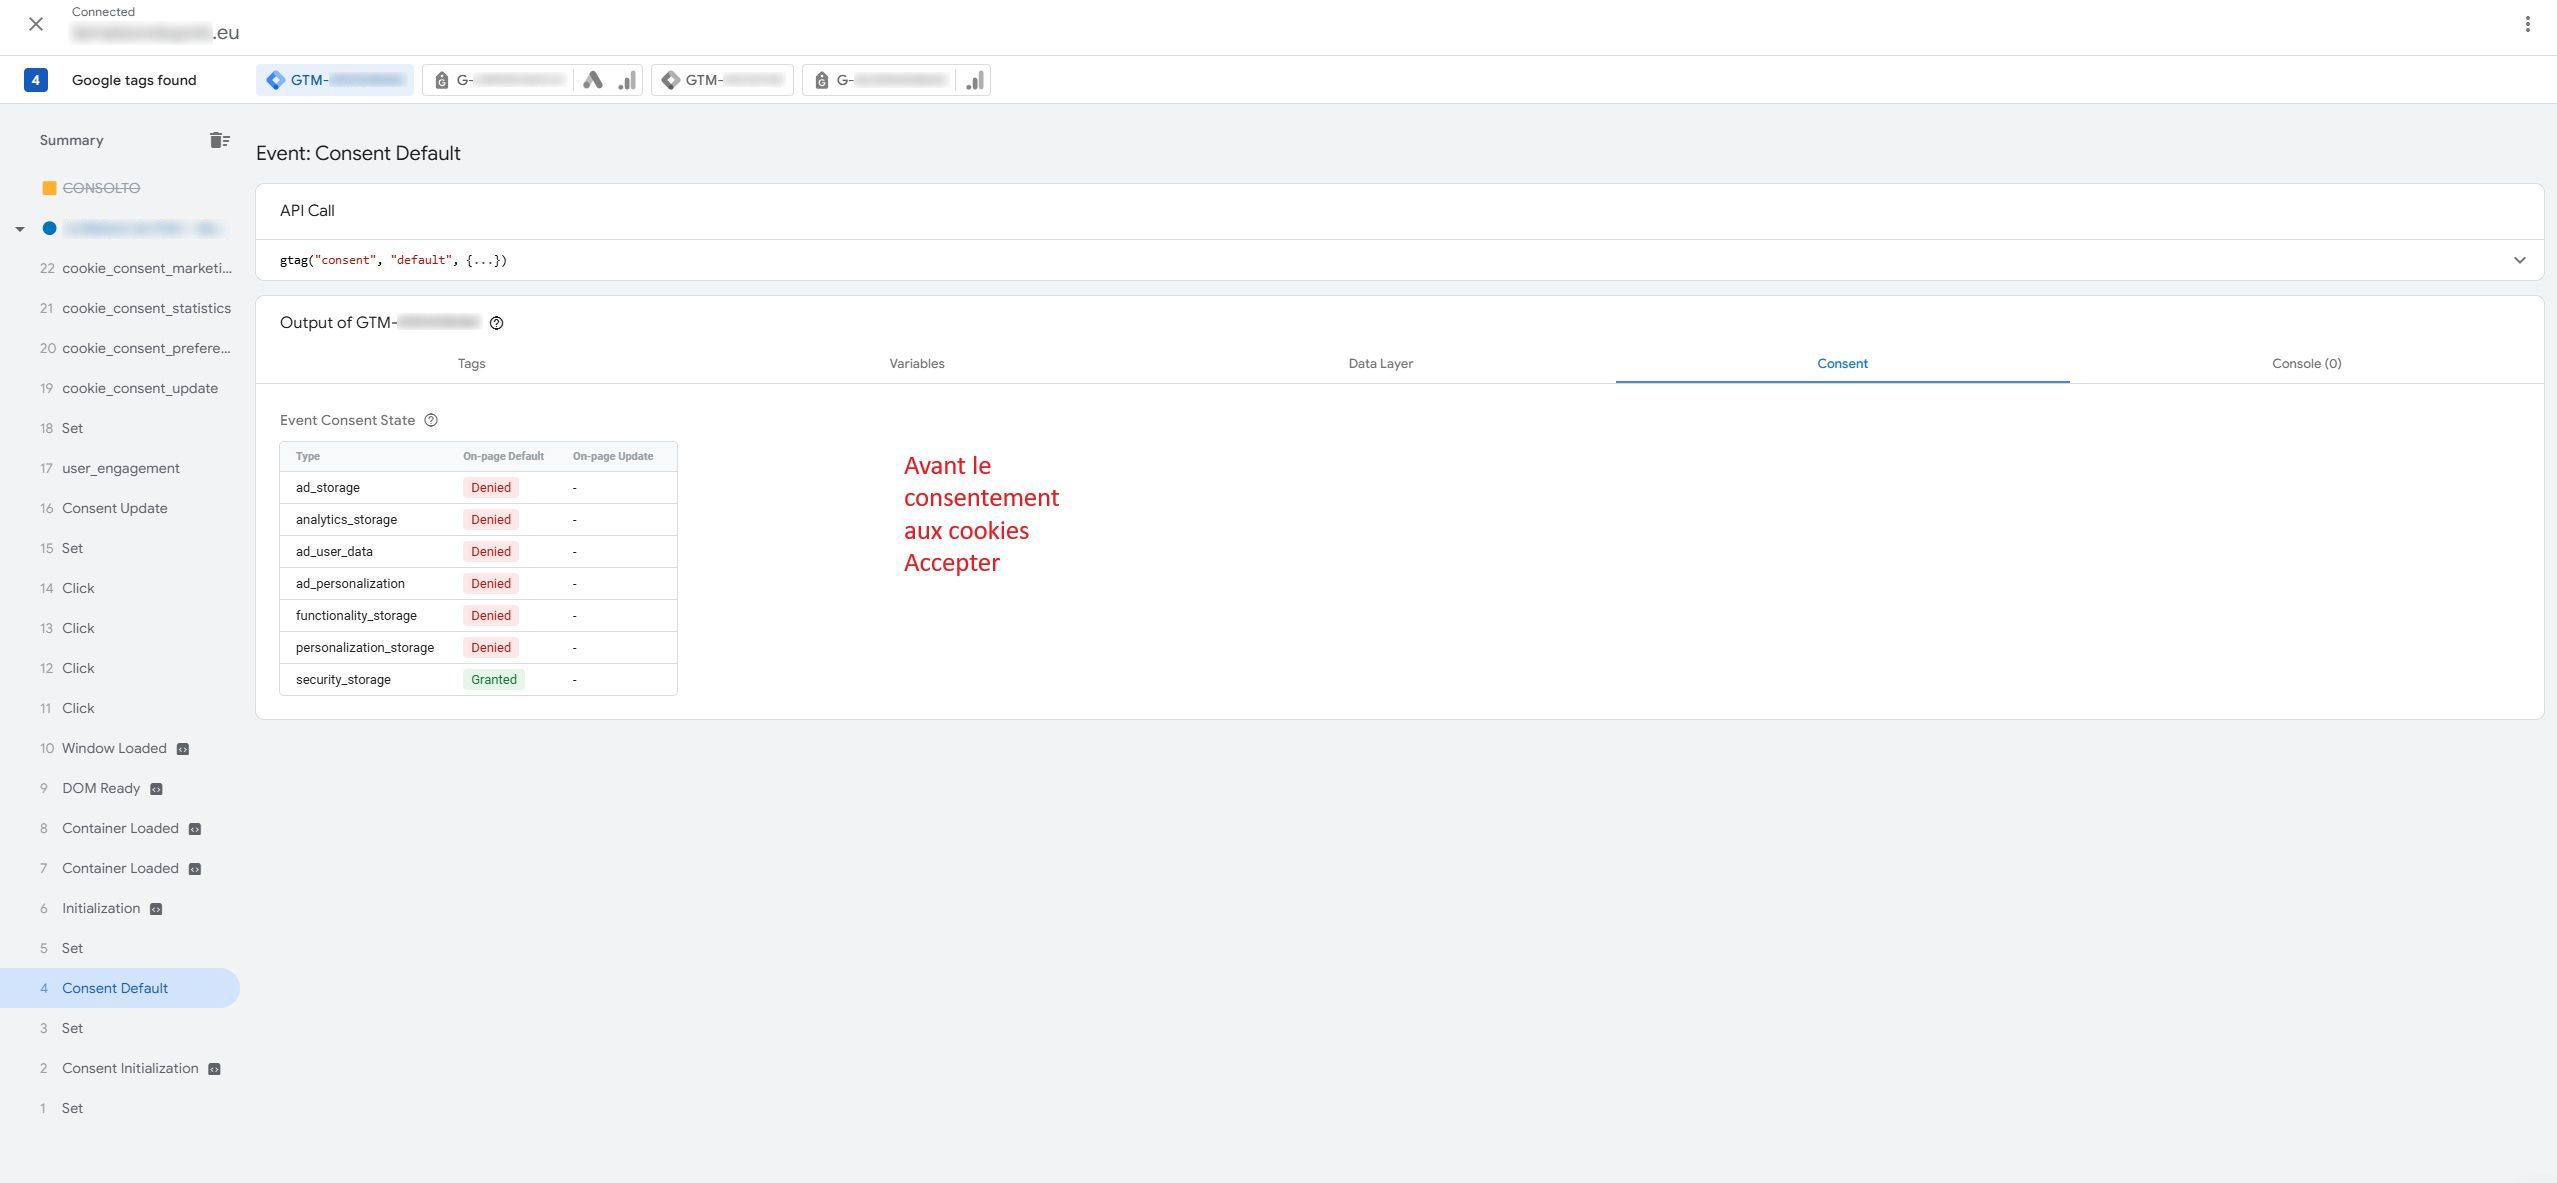
Task: Expand the gtag consent default code line
Action: point(393,260)
